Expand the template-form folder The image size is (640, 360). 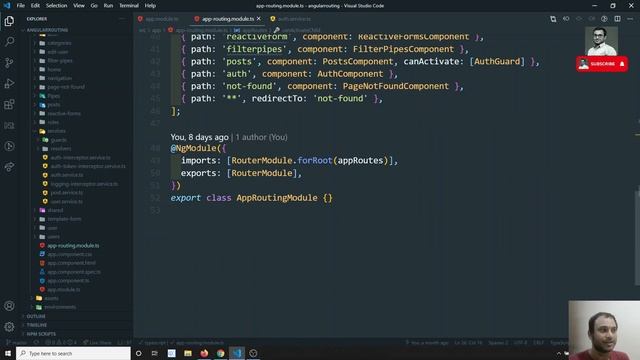click(64, 219)
